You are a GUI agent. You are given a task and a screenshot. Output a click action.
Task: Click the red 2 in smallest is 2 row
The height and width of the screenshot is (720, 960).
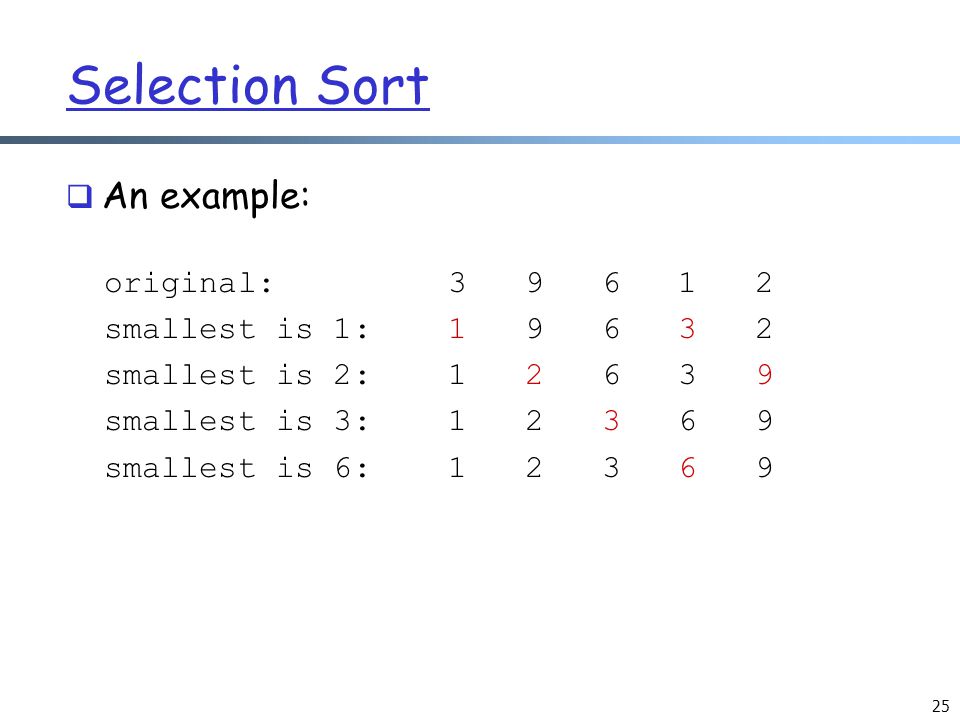point(533,375)
